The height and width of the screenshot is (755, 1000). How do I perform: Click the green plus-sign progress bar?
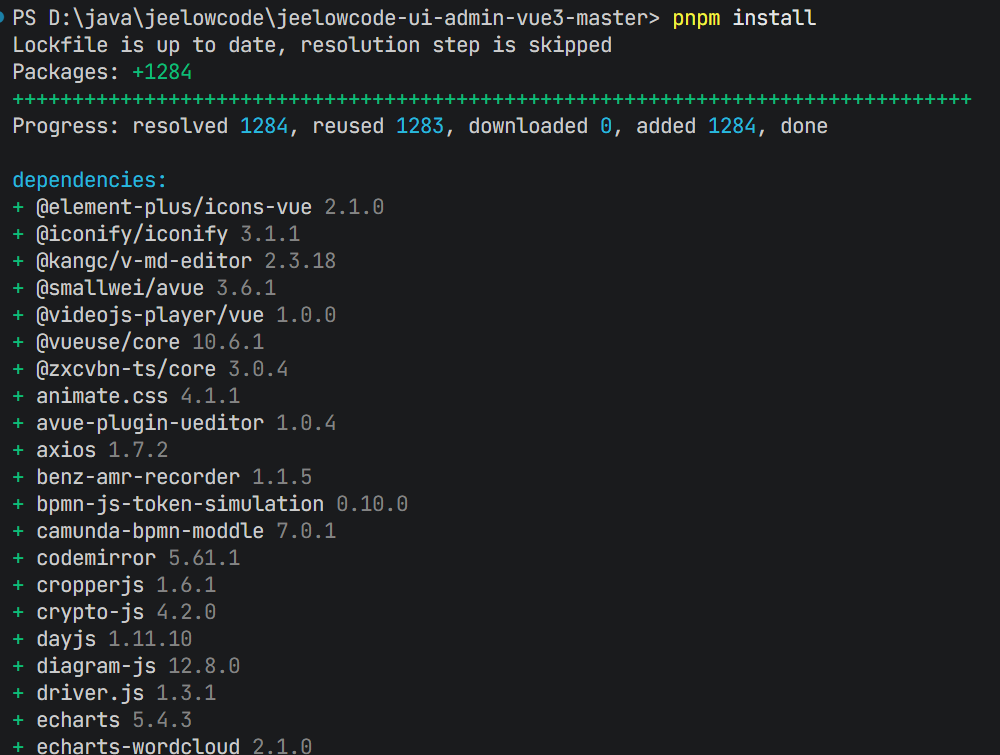(491, 99)
